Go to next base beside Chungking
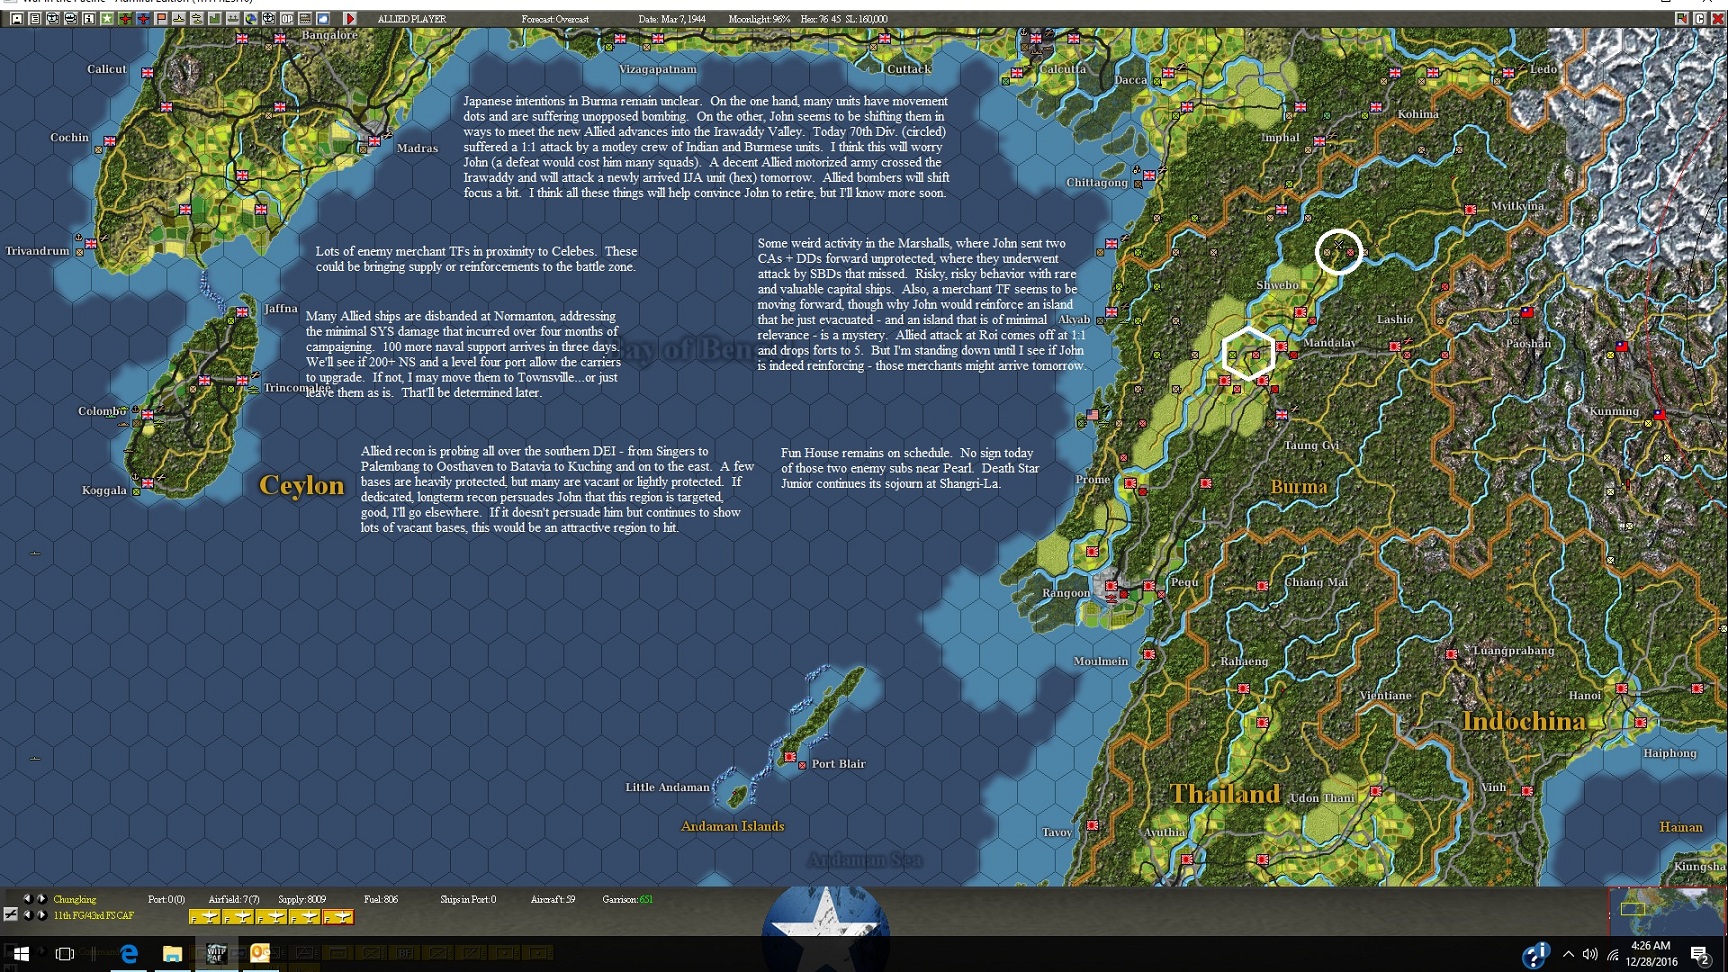The width and height of the screenshot is (1728, 972). pos(42,899)
